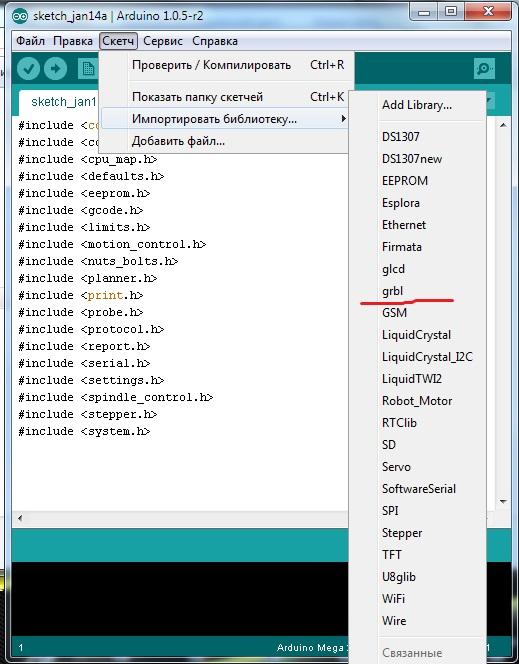Select the EEPROM library
The image size is (519, 664).
click(x=417, y=181)
